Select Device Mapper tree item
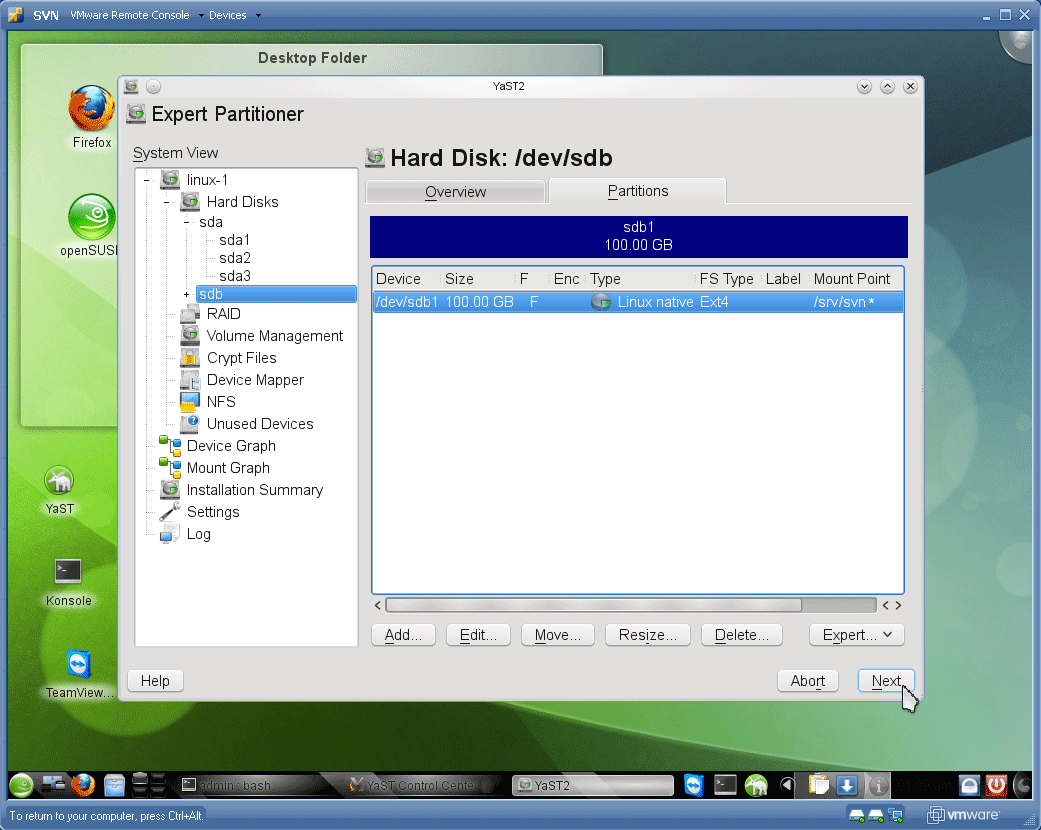This screenshot has height=830, width=1041. point(255,379)
